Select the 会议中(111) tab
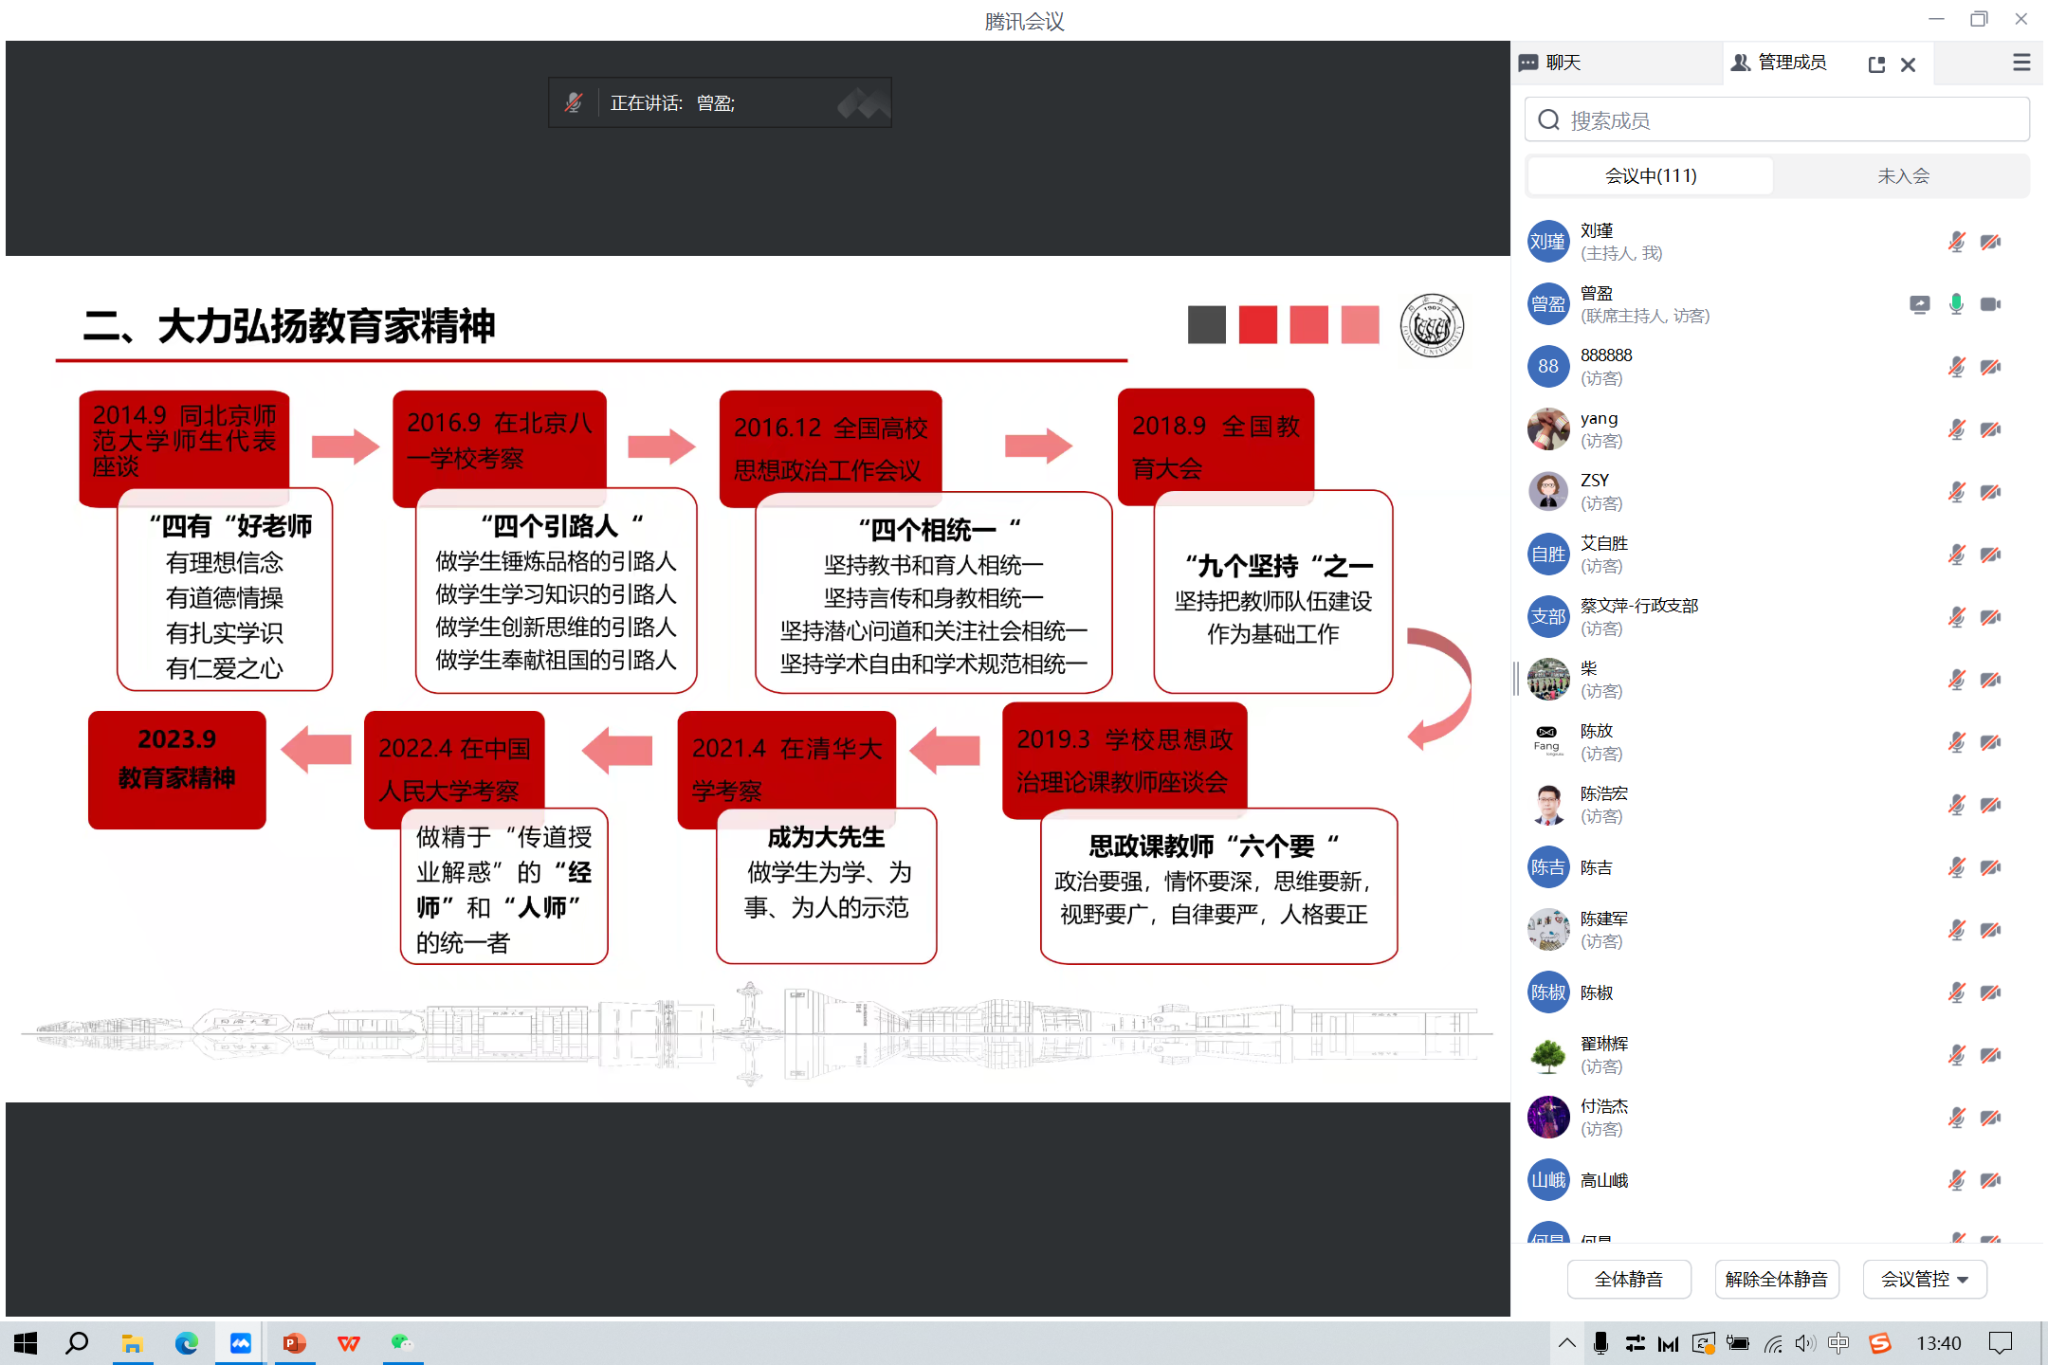Image resolution: width=2048 pixels, height=1365 pixels. point(1650,176)
